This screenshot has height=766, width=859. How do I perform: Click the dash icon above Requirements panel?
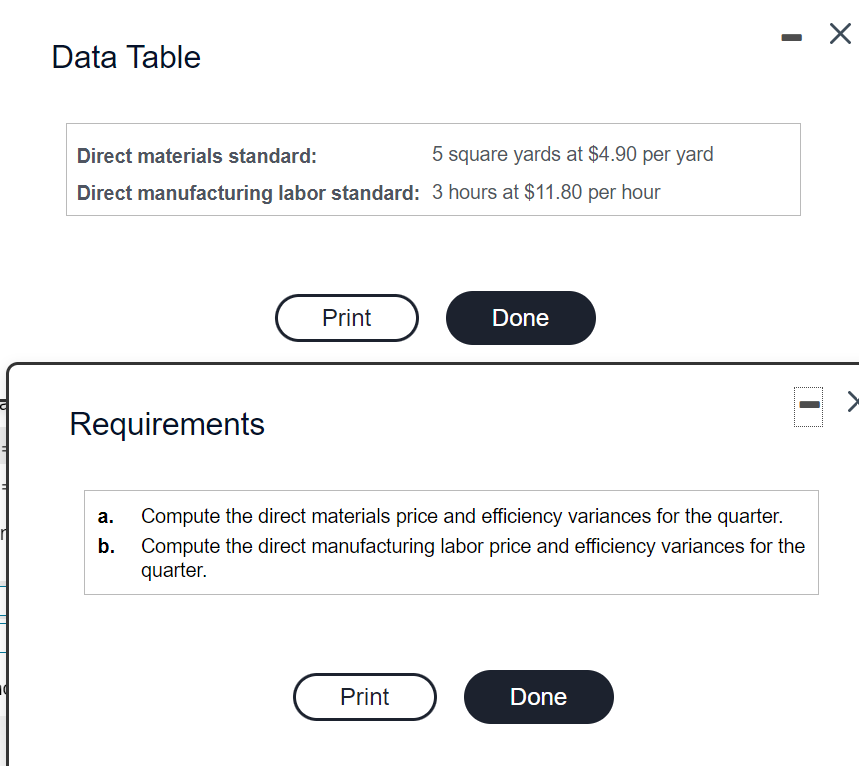point(807,406)
